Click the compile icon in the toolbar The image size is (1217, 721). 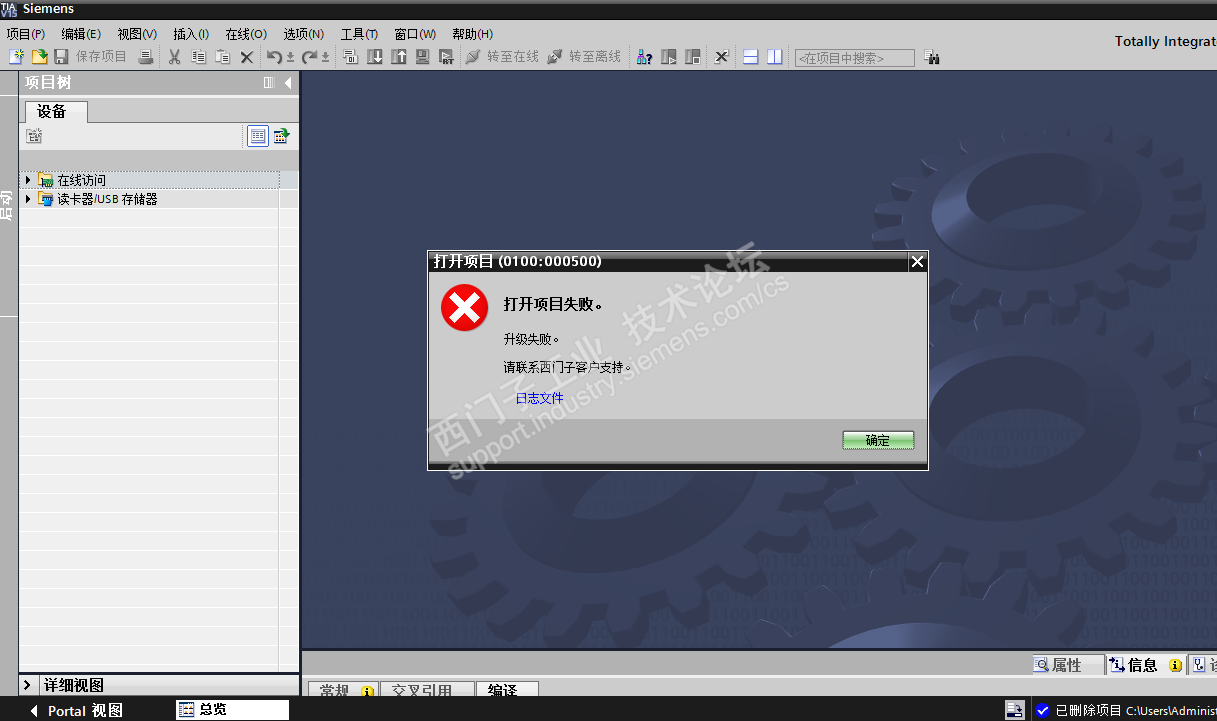350,57
